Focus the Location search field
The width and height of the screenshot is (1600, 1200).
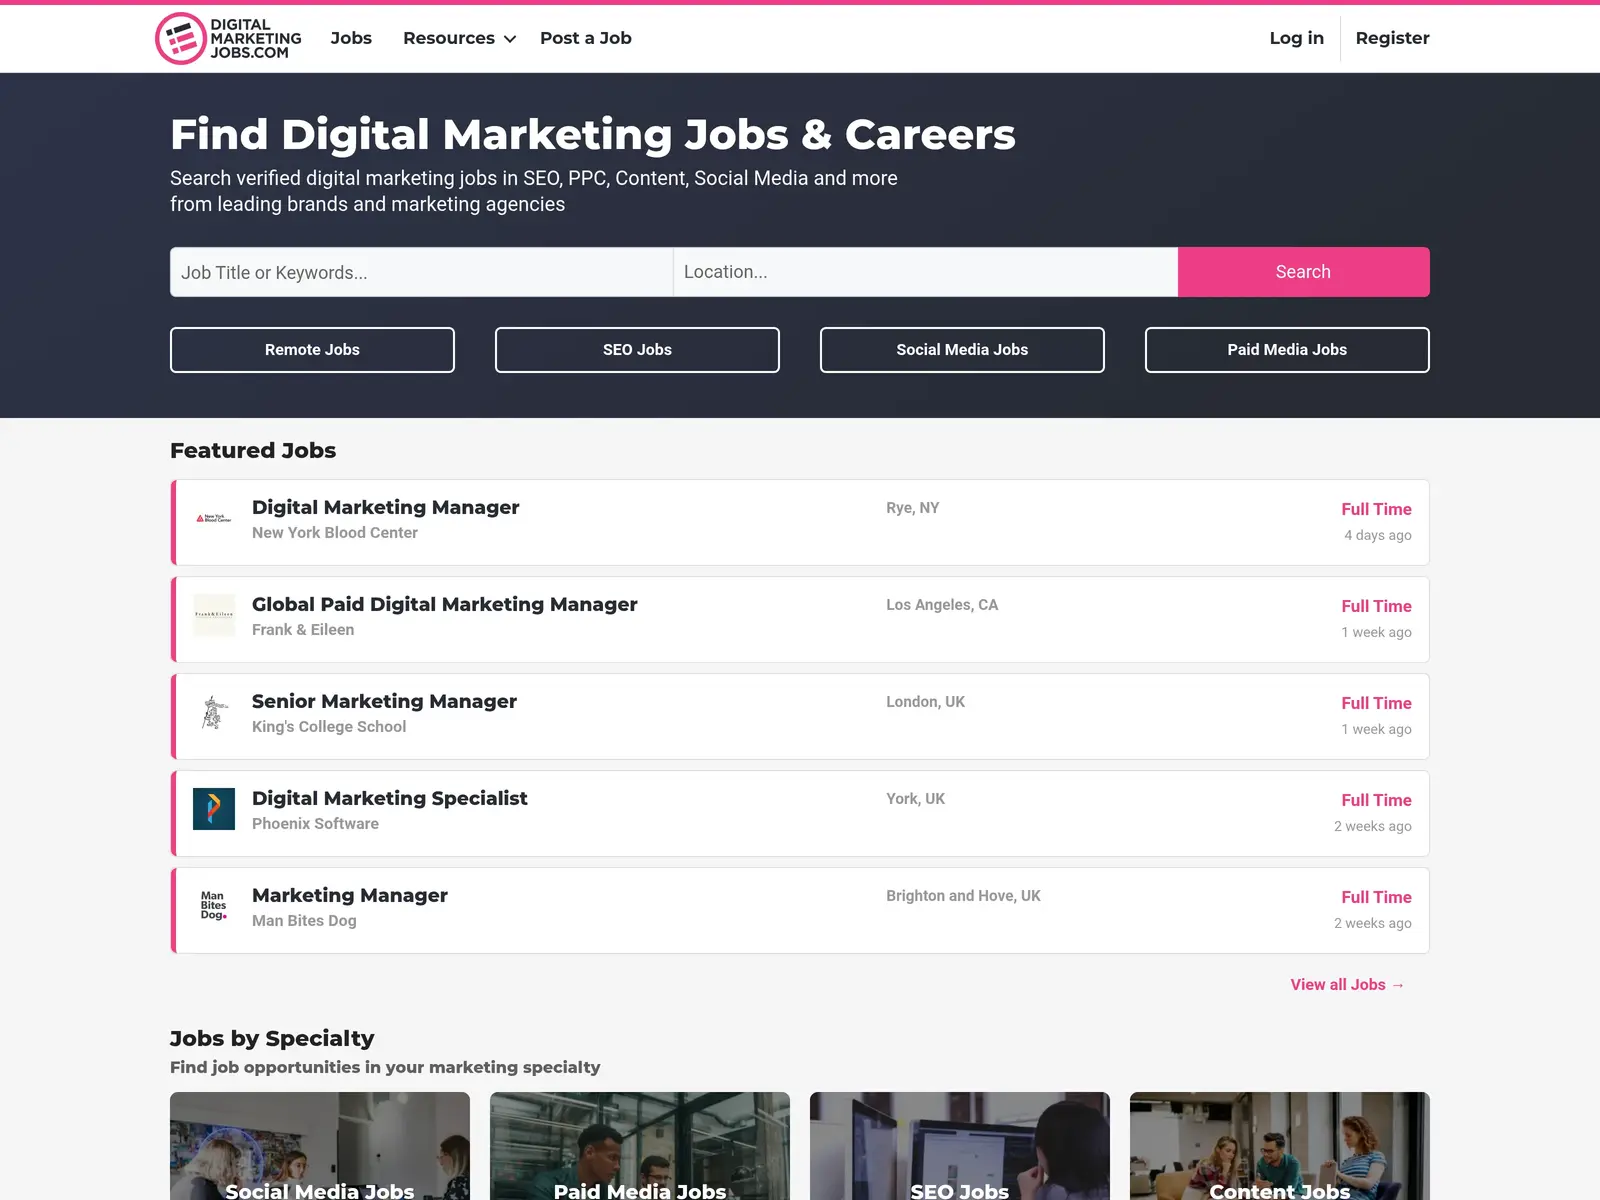(925, 272)
